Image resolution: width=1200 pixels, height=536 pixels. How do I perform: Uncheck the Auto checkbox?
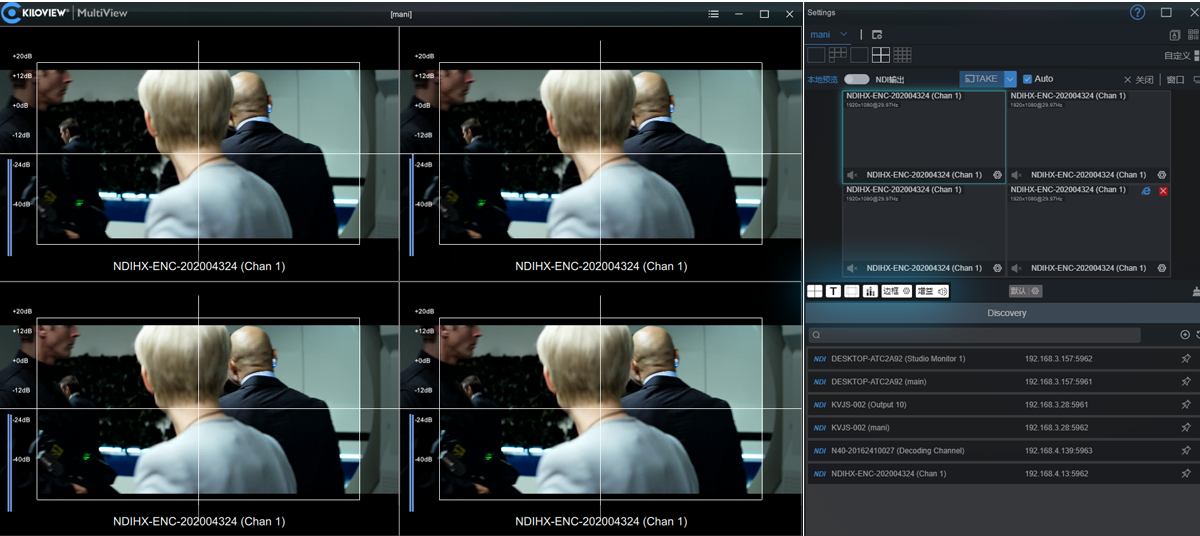point(1027,79)
